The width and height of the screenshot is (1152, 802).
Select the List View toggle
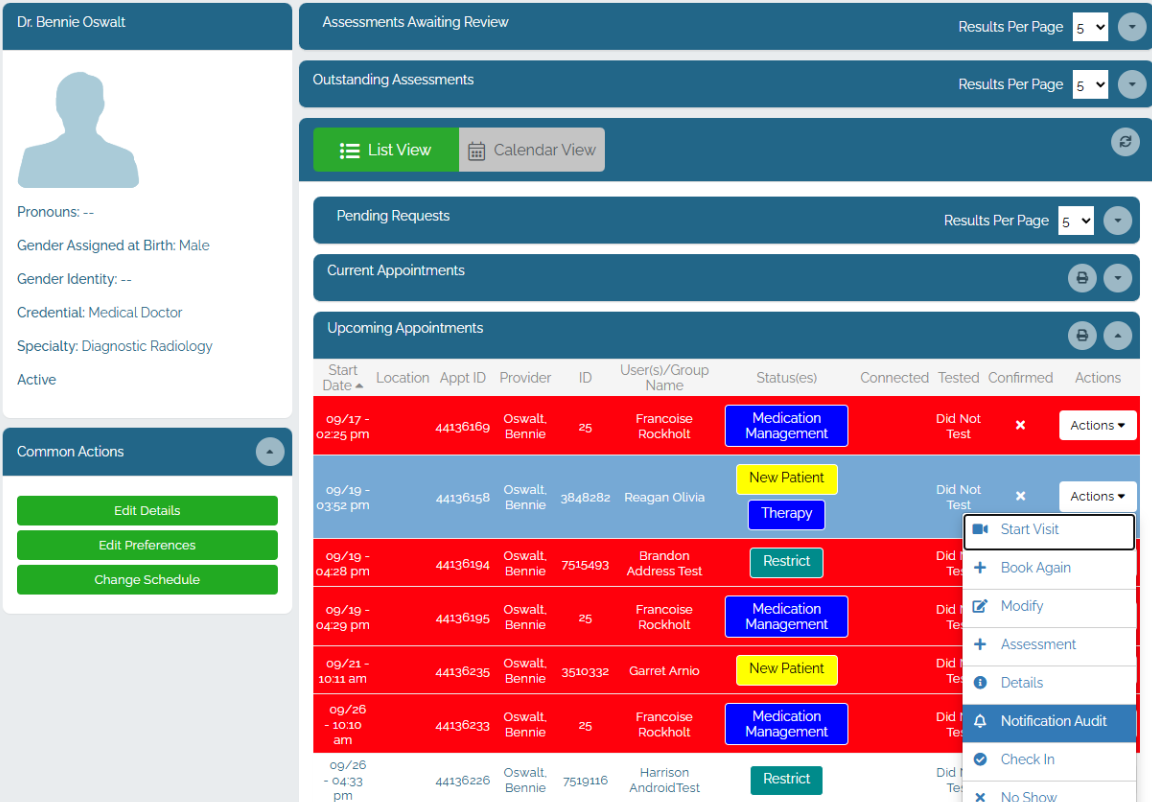coord(386,150)
